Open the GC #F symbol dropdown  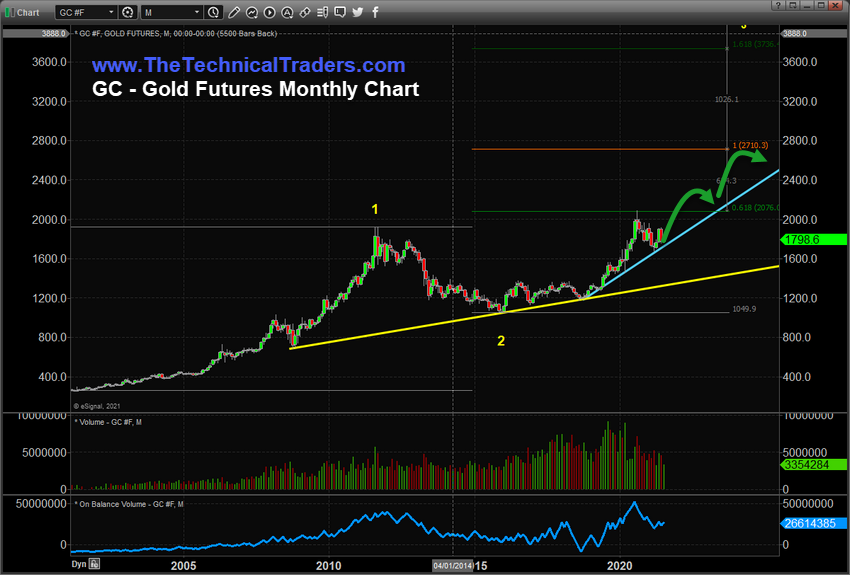(x=112, y=12)
